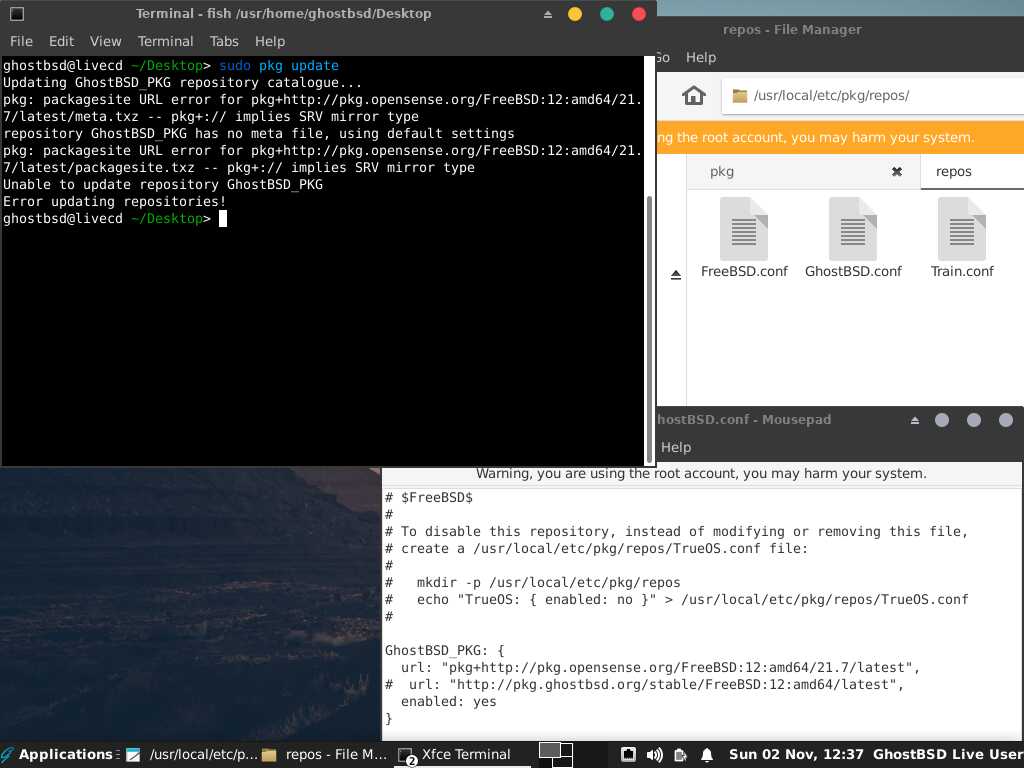Open the volume control in system tray
The width and height of the screenshot is (1024, 768).
click(x=655, y=754)
